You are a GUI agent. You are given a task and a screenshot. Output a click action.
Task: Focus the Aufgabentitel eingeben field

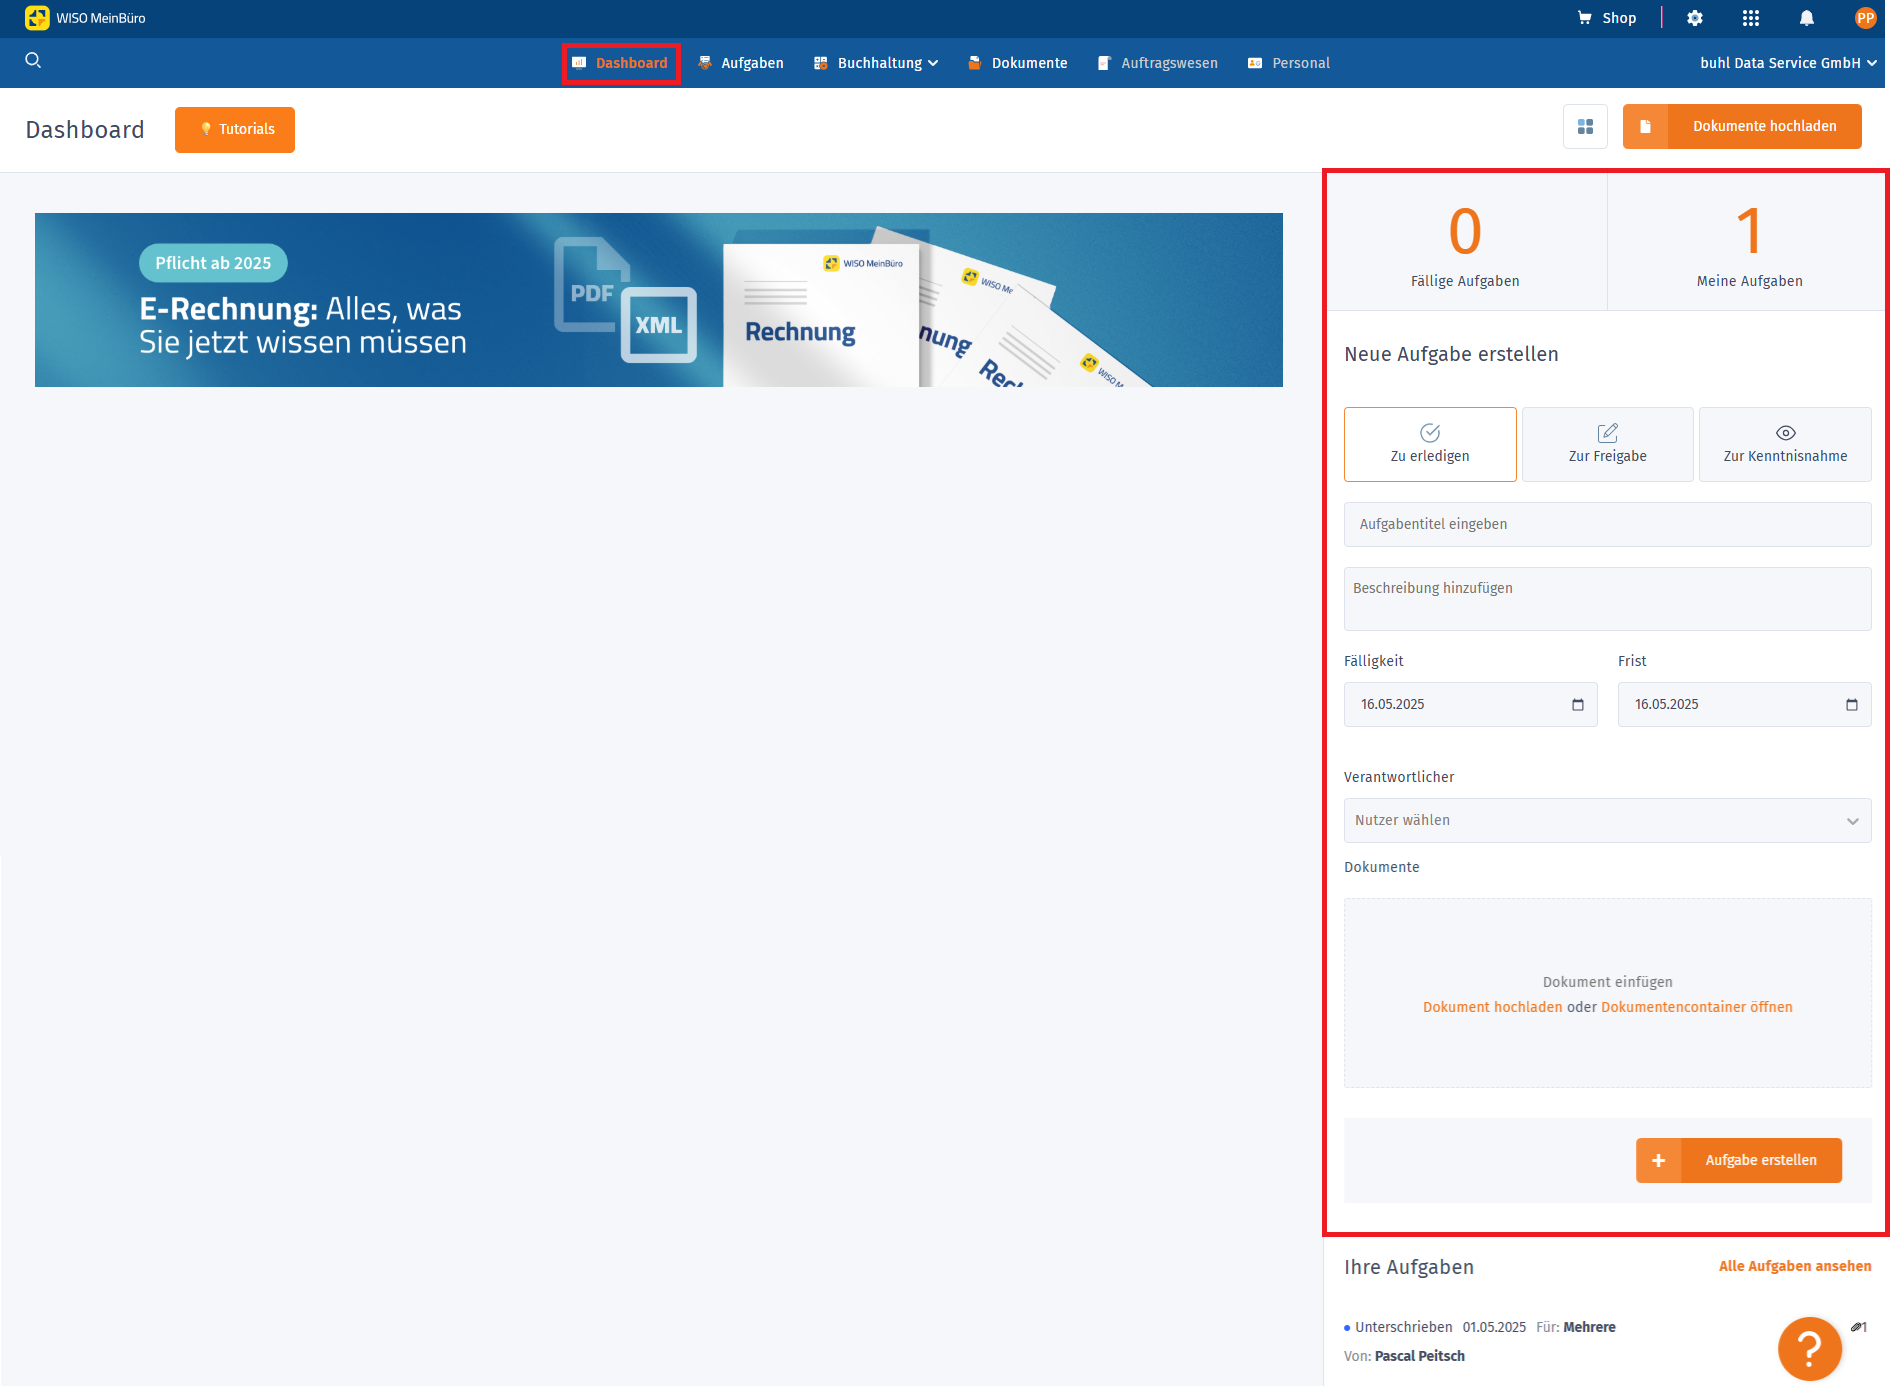pos(1607,524)
